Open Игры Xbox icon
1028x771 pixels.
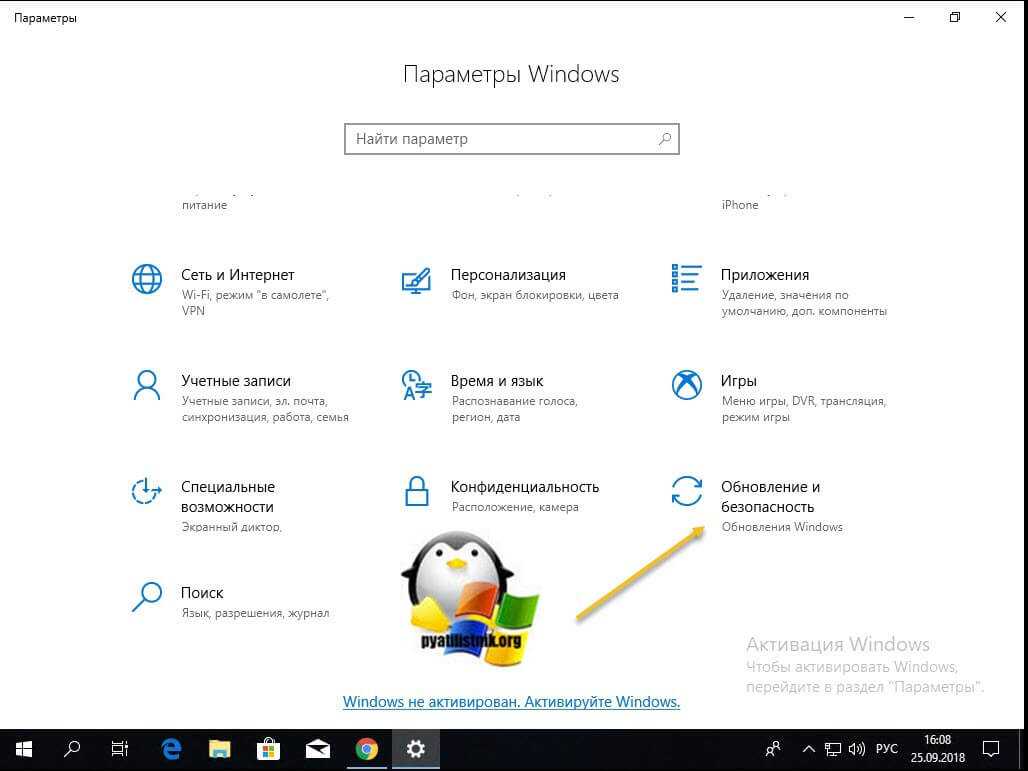[x=687, y=385]
